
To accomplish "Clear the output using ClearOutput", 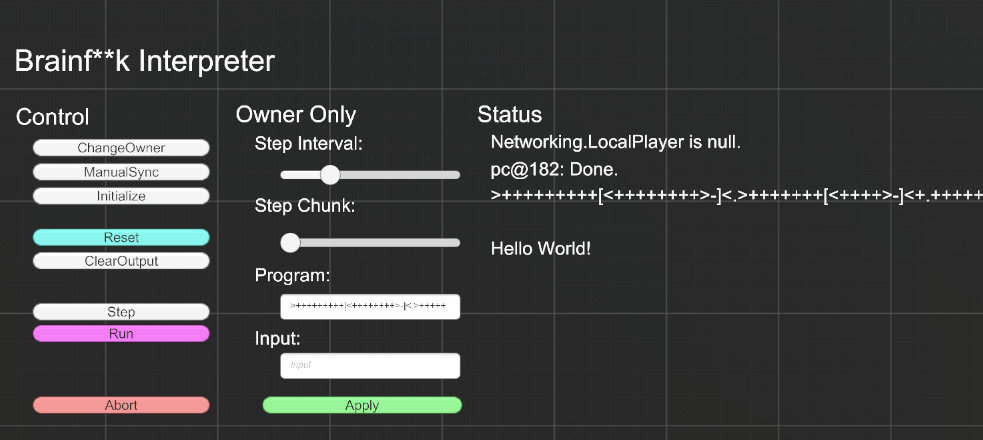I will [121, 261].
